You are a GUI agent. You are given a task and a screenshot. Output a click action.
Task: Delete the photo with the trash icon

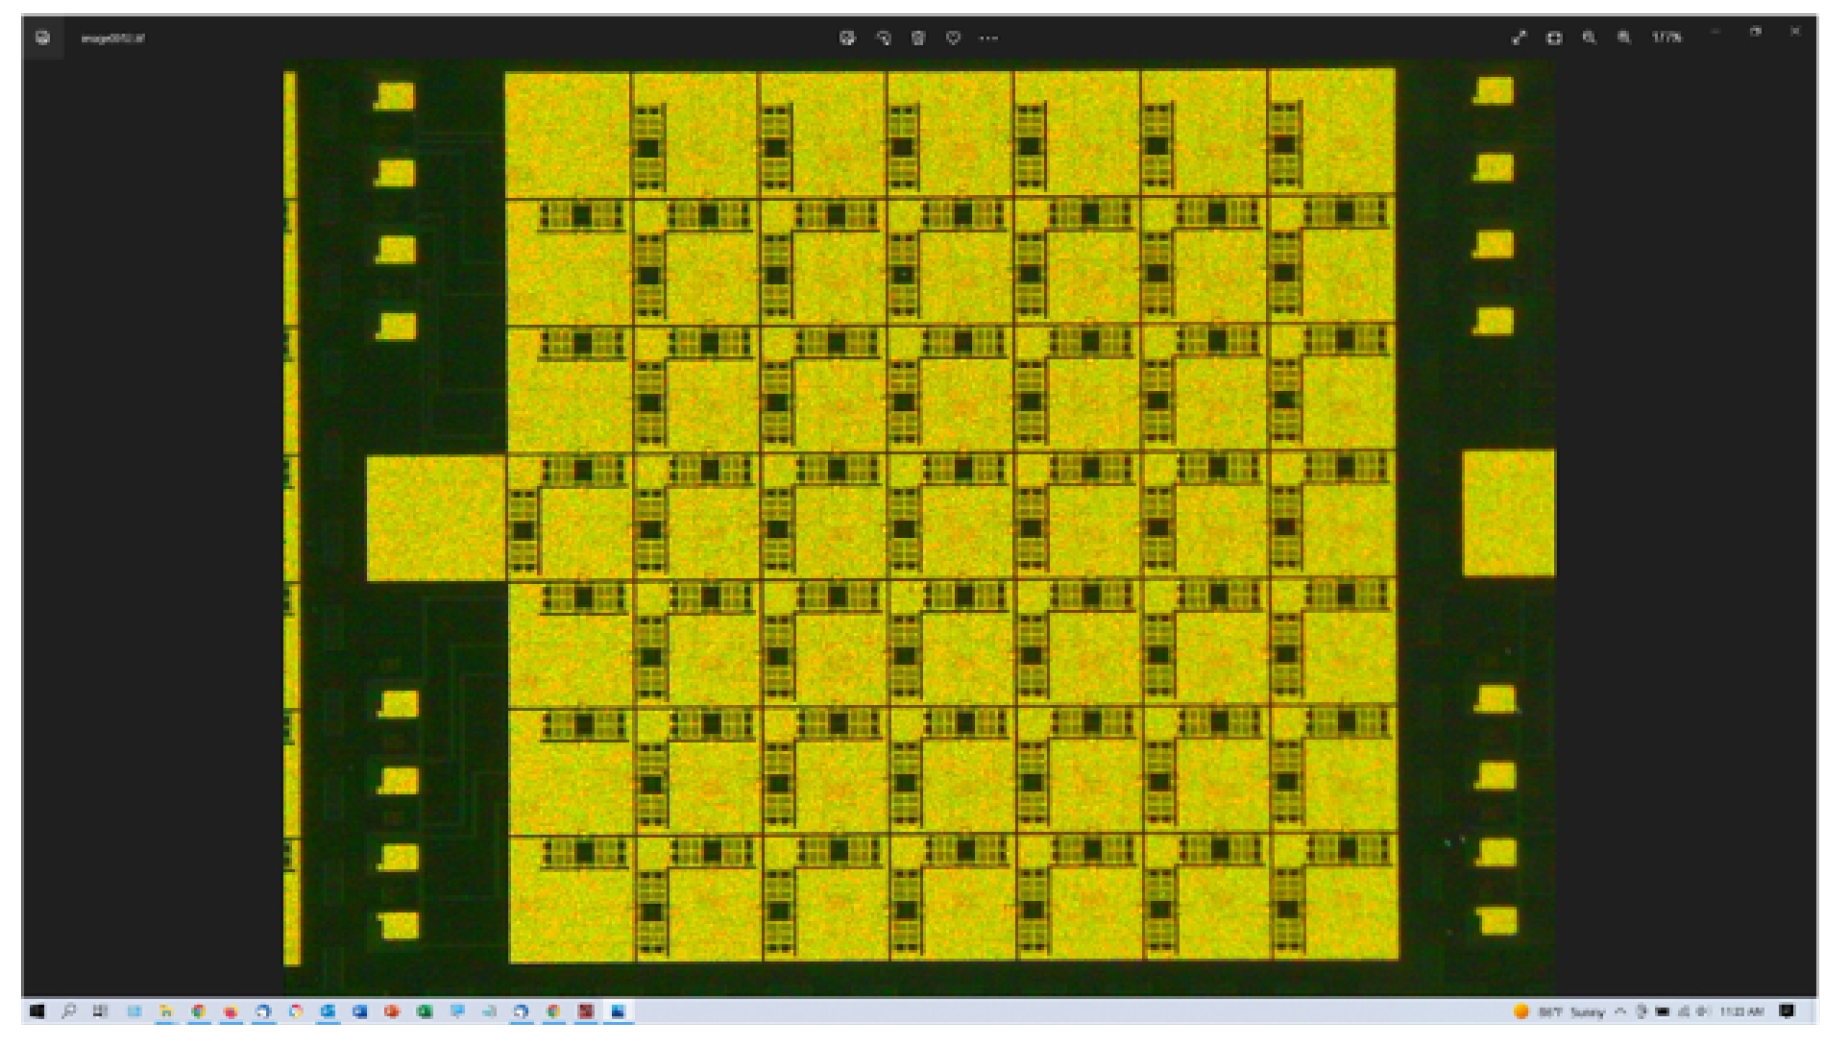pos(918,38)
